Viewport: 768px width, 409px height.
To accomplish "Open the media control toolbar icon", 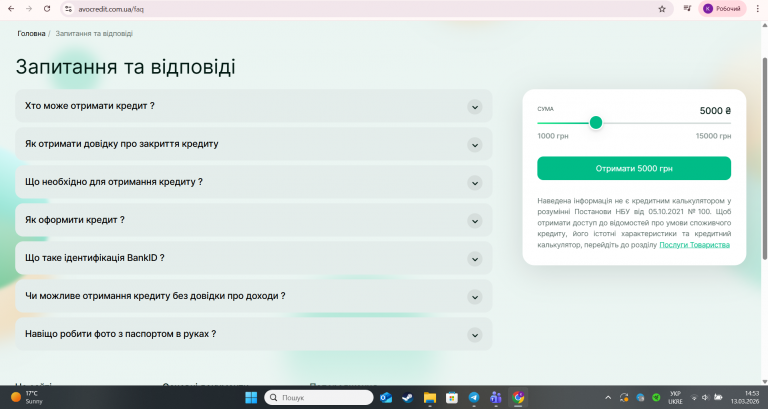I will [687, 8].
